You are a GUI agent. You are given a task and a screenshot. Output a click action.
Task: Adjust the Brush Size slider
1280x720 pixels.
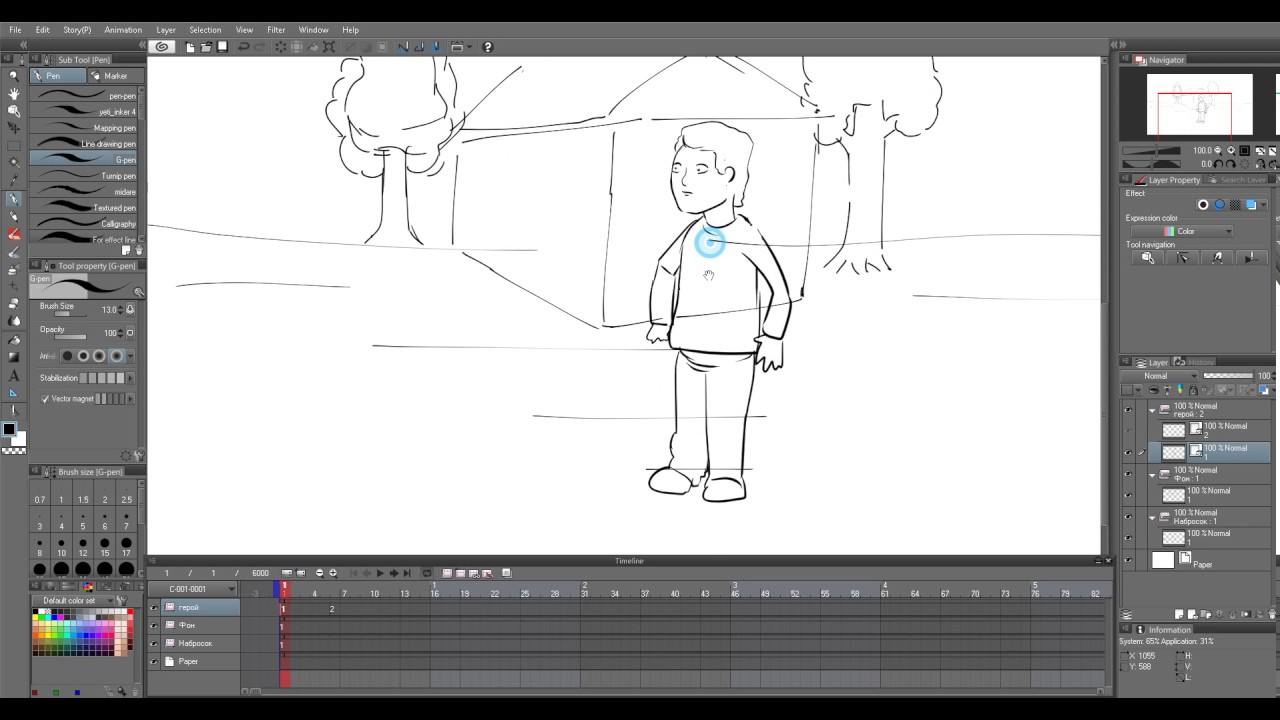pyautogui.click(x=70, y=314)
